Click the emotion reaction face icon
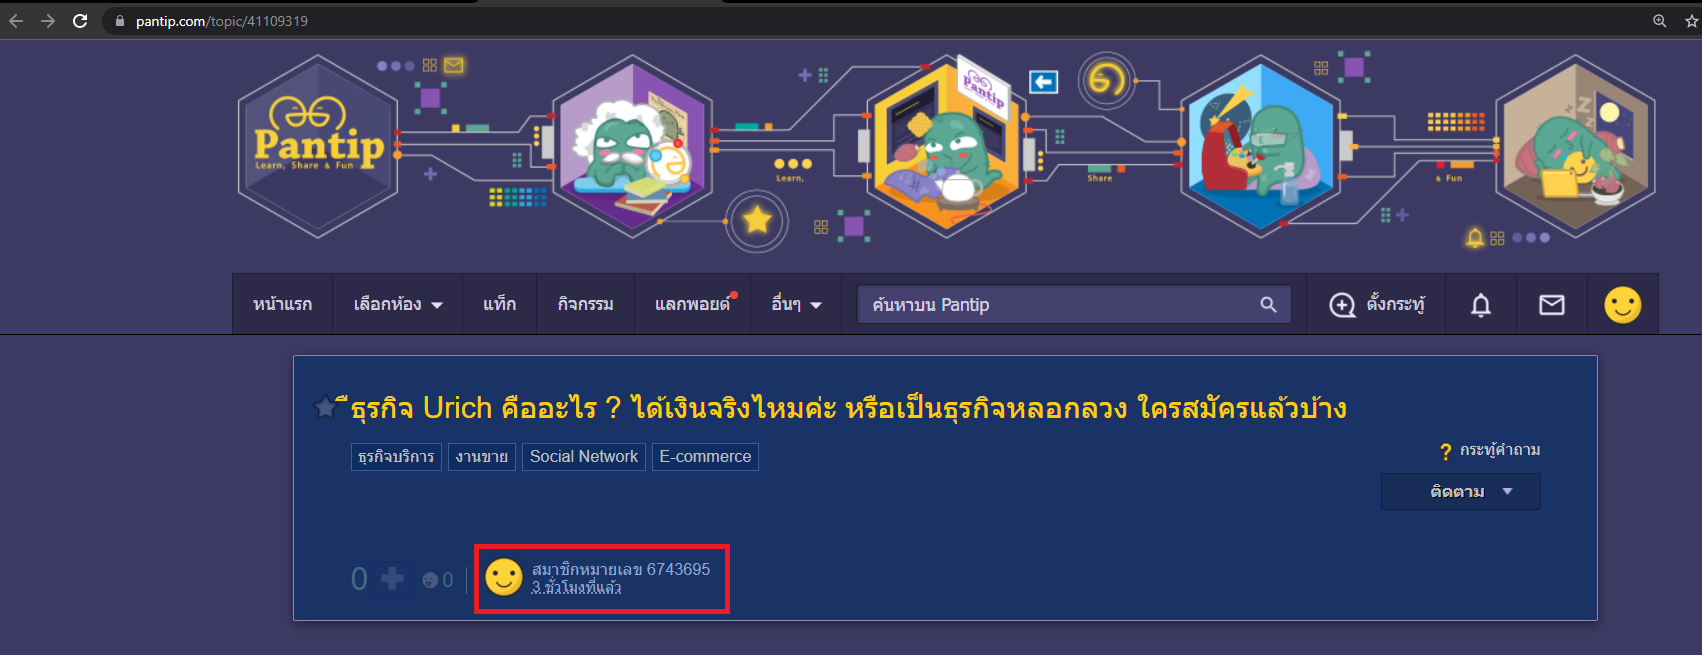Image resolution: width=1702 pixels, height=655 pixels. [430, 580]
